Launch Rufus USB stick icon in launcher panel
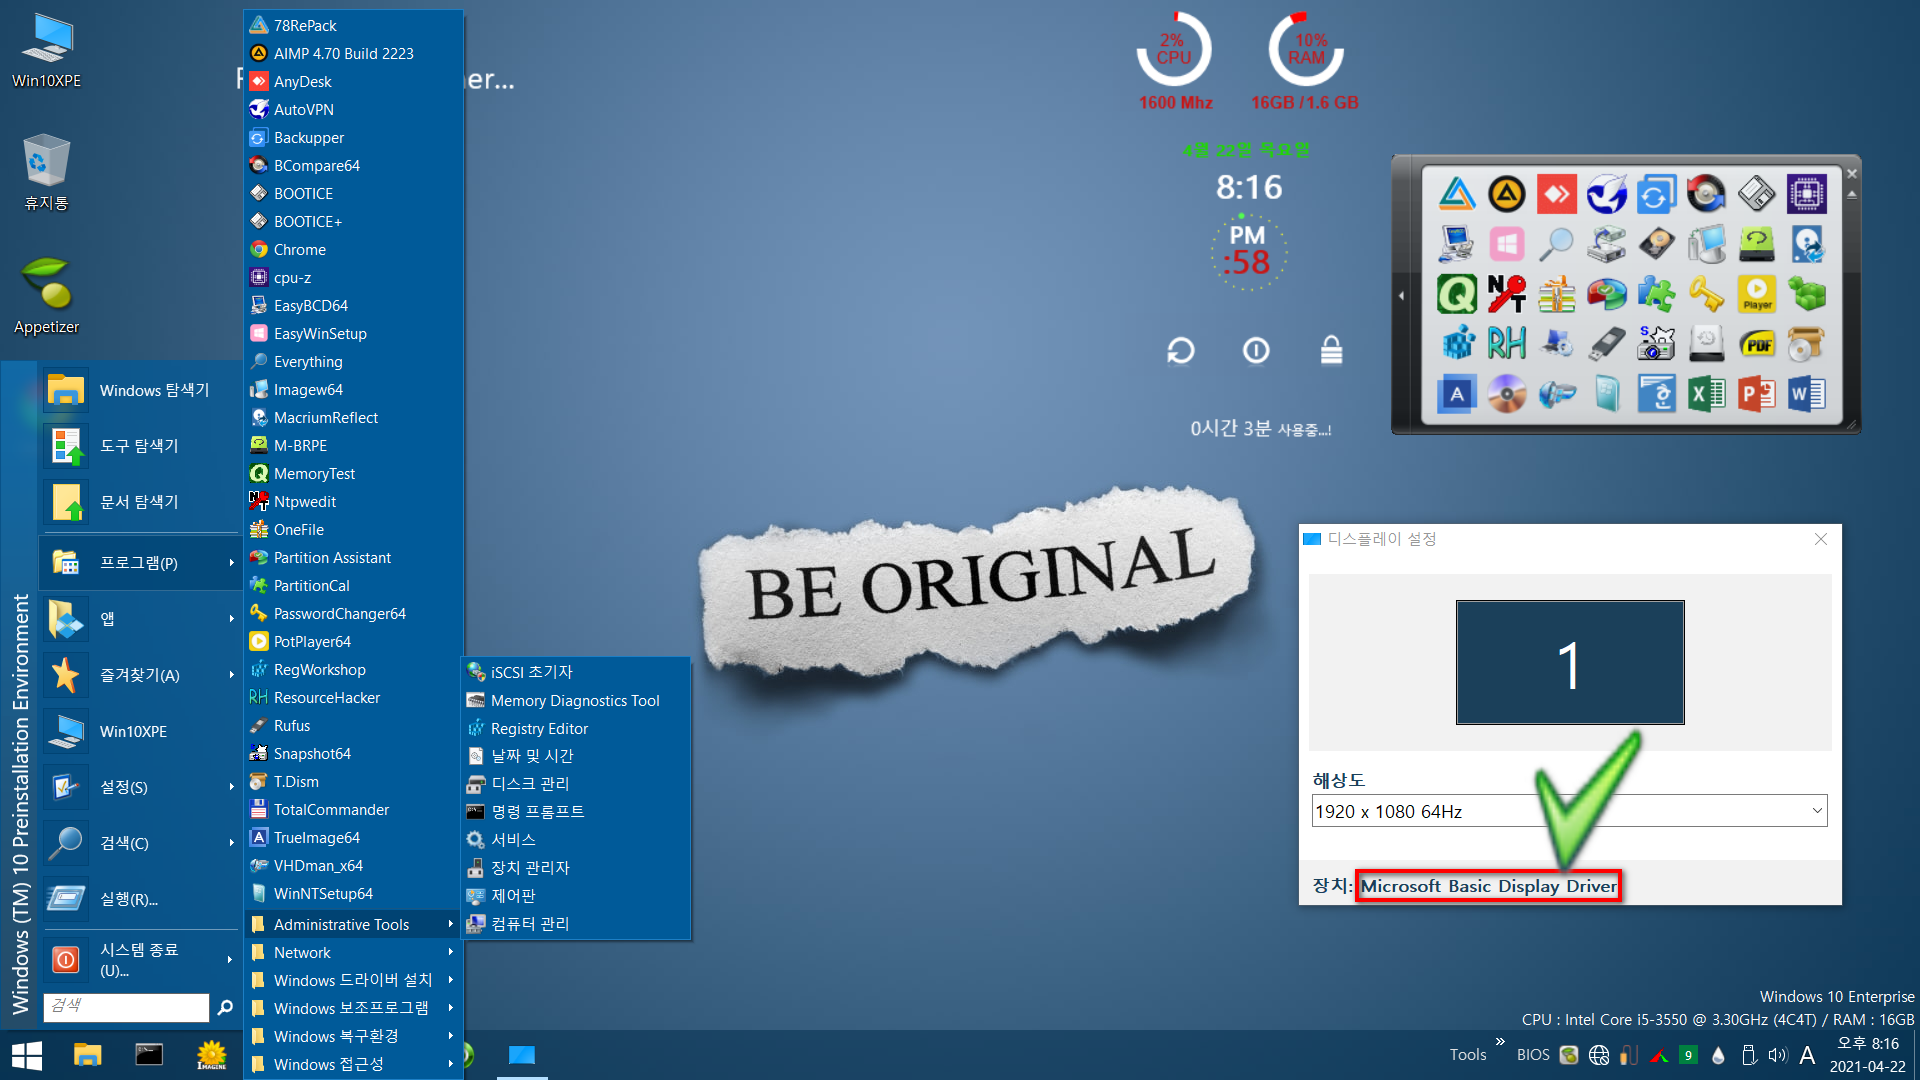Screen dimensions: 1920x1080 1606,344
